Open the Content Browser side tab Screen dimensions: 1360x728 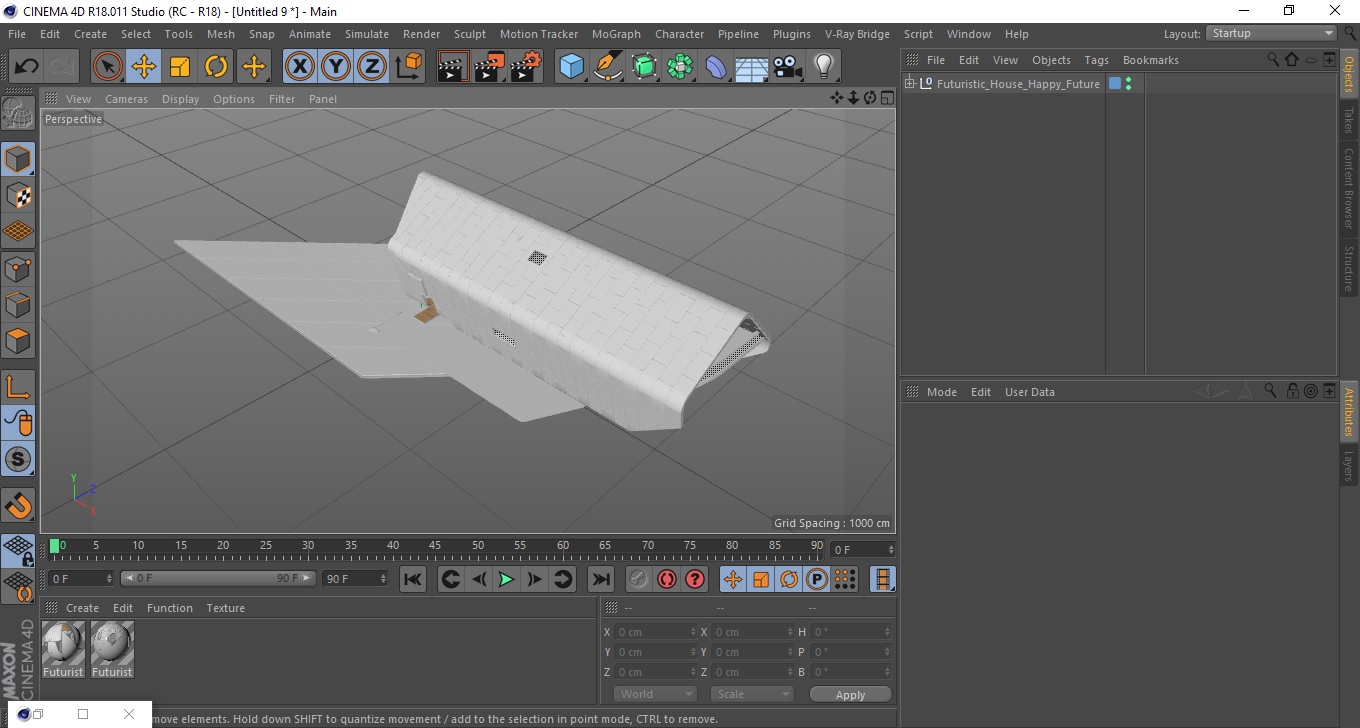click(x=1349, y=188)
